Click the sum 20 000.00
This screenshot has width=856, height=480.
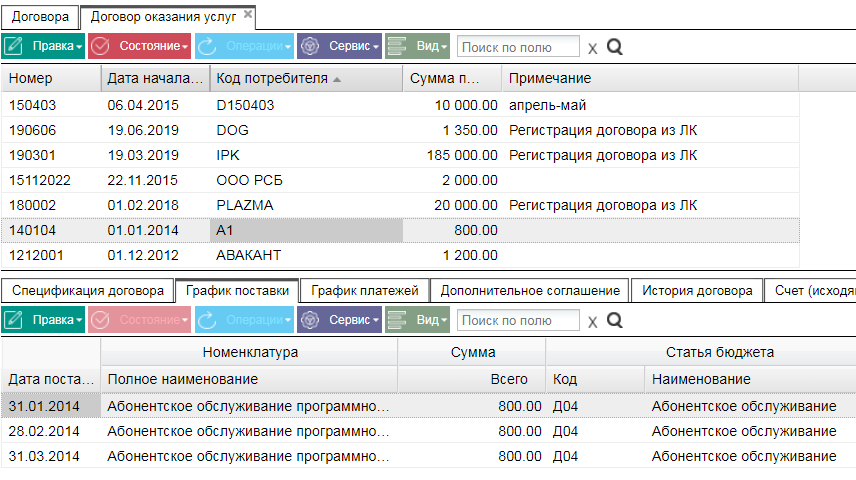[466, 205]
